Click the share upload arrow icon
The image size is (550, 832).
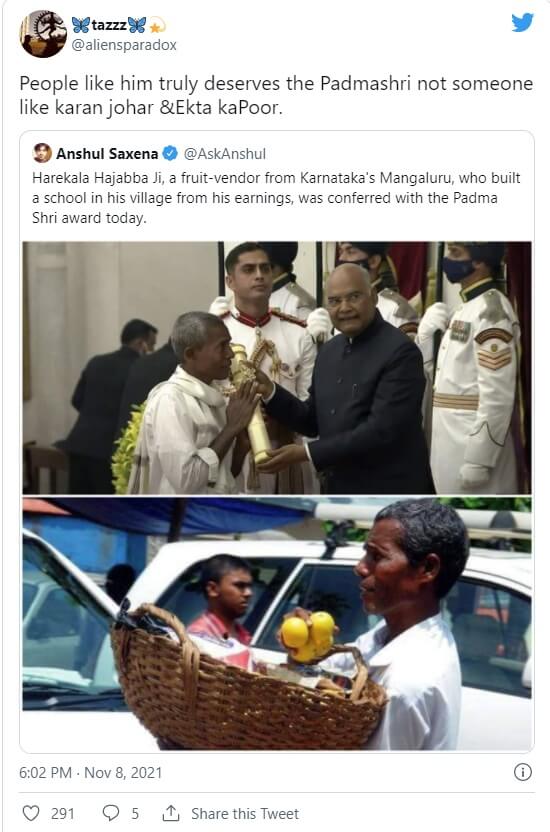coord(170,812)
